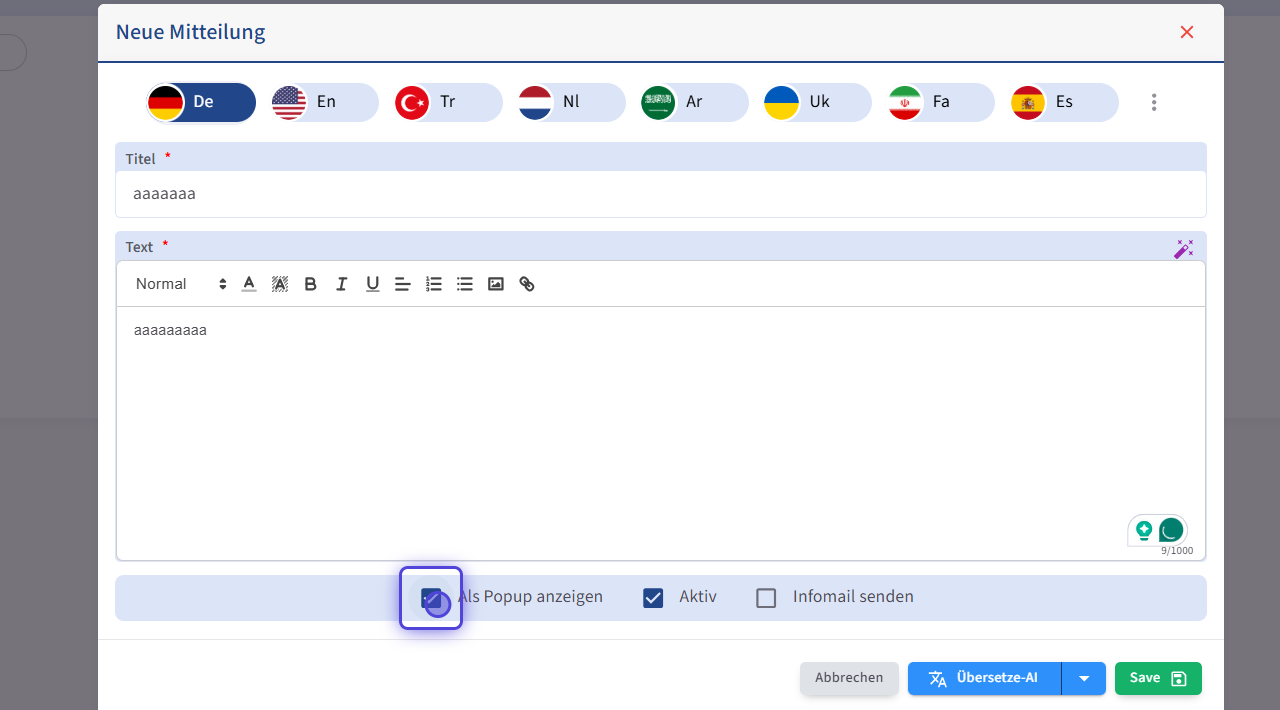Viewport: 1280px width, 710px height.
Task: Save the new message
Action: coord(1158,678)
